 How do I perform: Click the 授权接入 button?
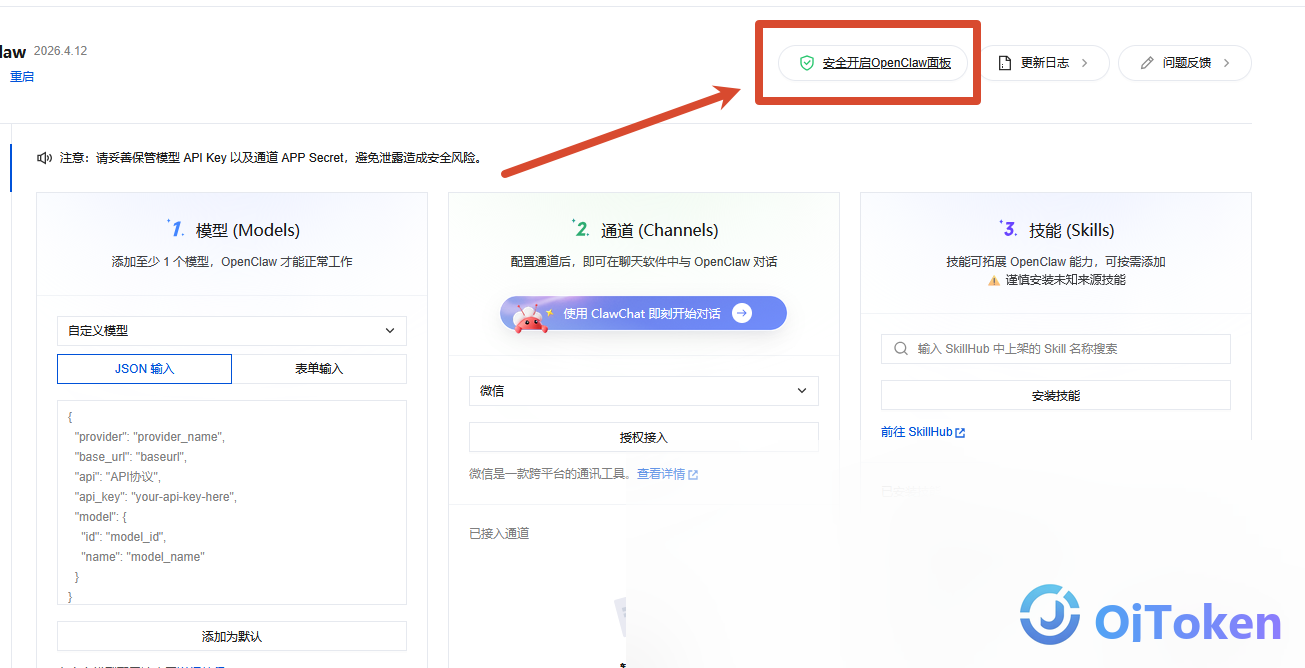pos(644,437)
